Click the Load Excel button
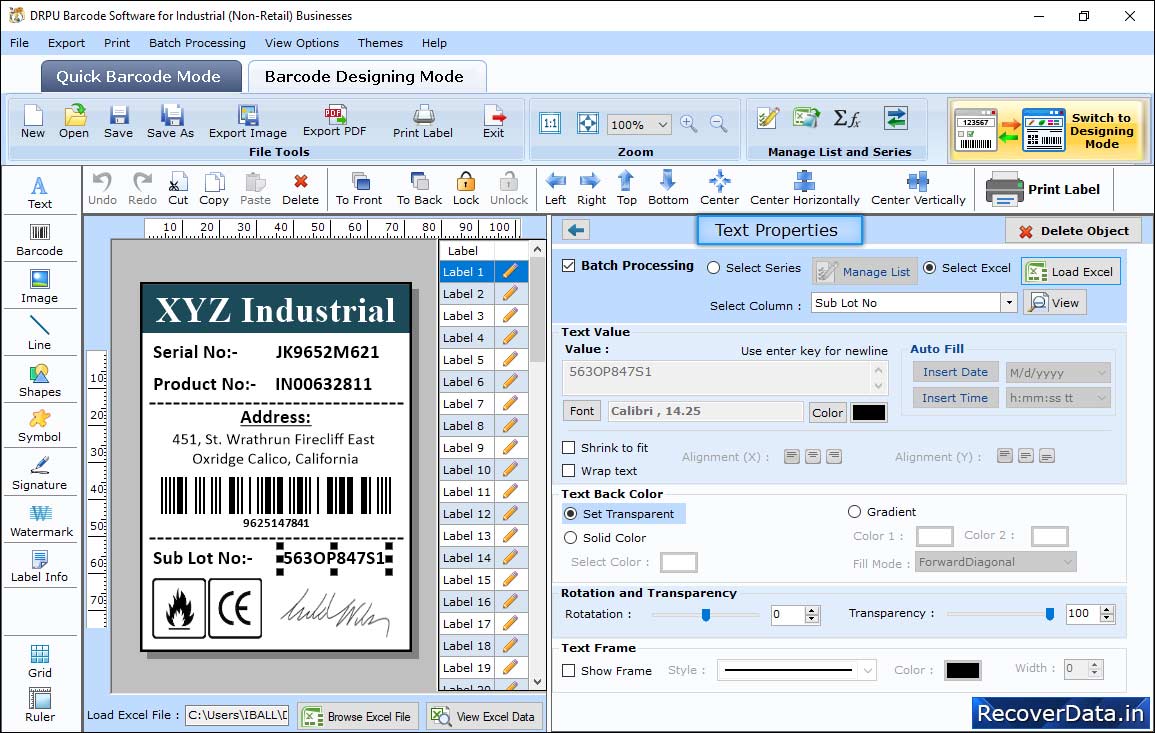1155x733 pixels. pos(1071,272)
